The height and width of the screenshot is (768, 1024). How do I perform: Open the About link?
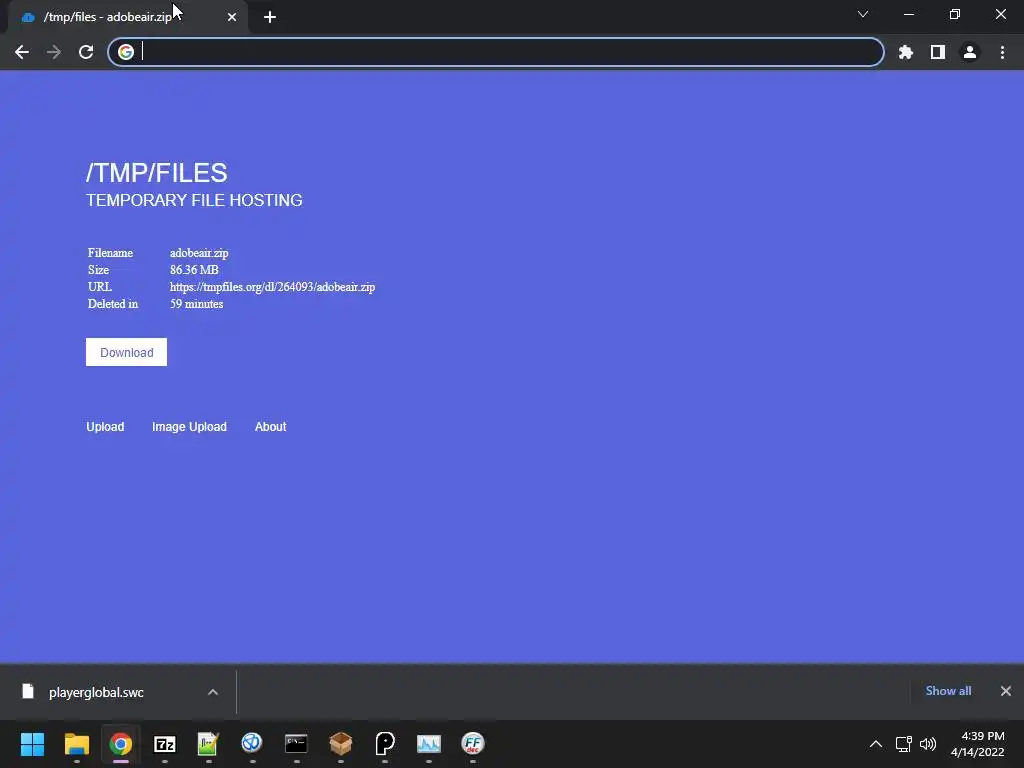[270, 426]
